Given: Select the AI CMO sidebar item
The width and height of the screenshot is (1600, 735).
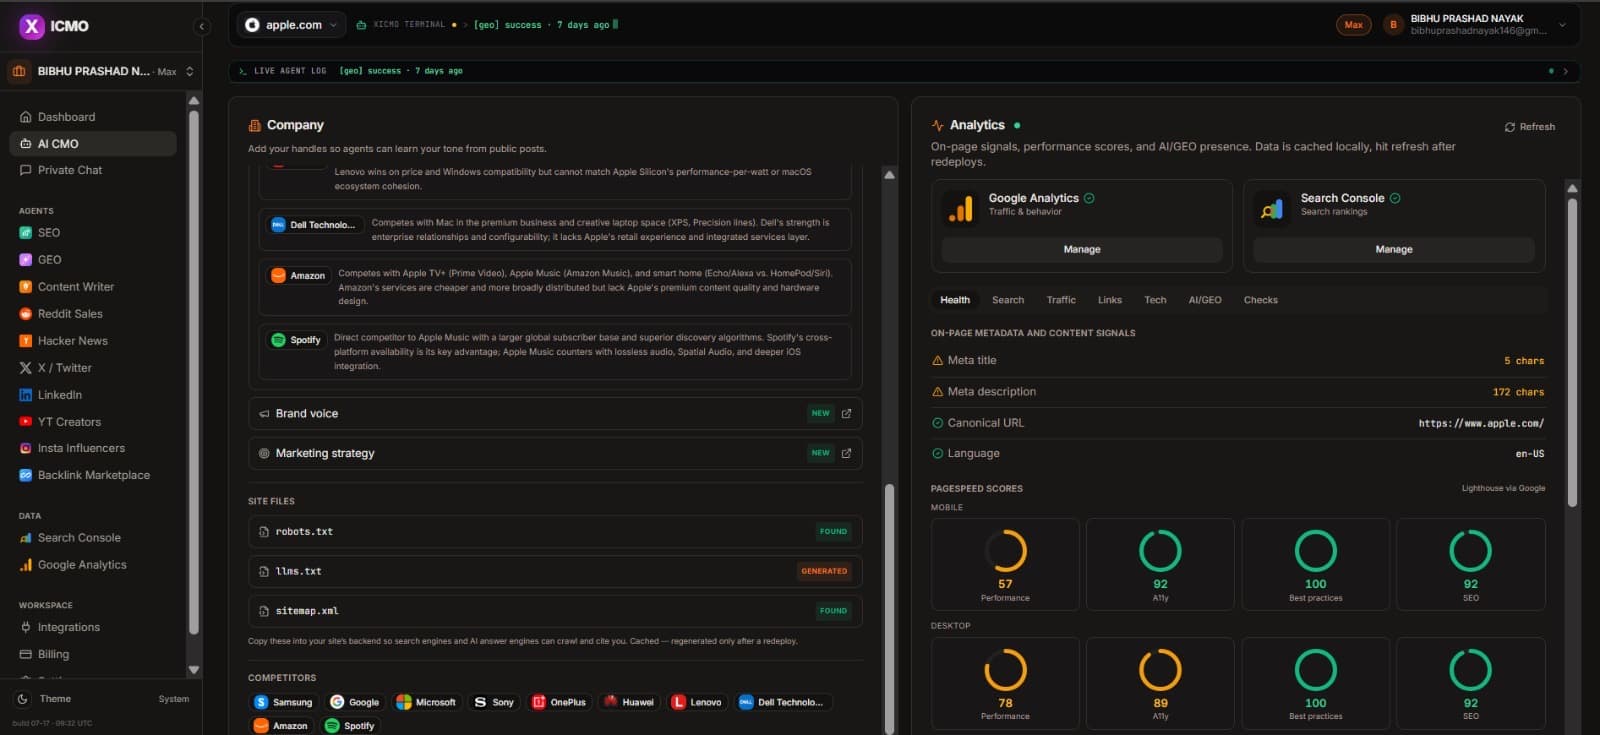Looking at the screenshot, I should 93,144.
